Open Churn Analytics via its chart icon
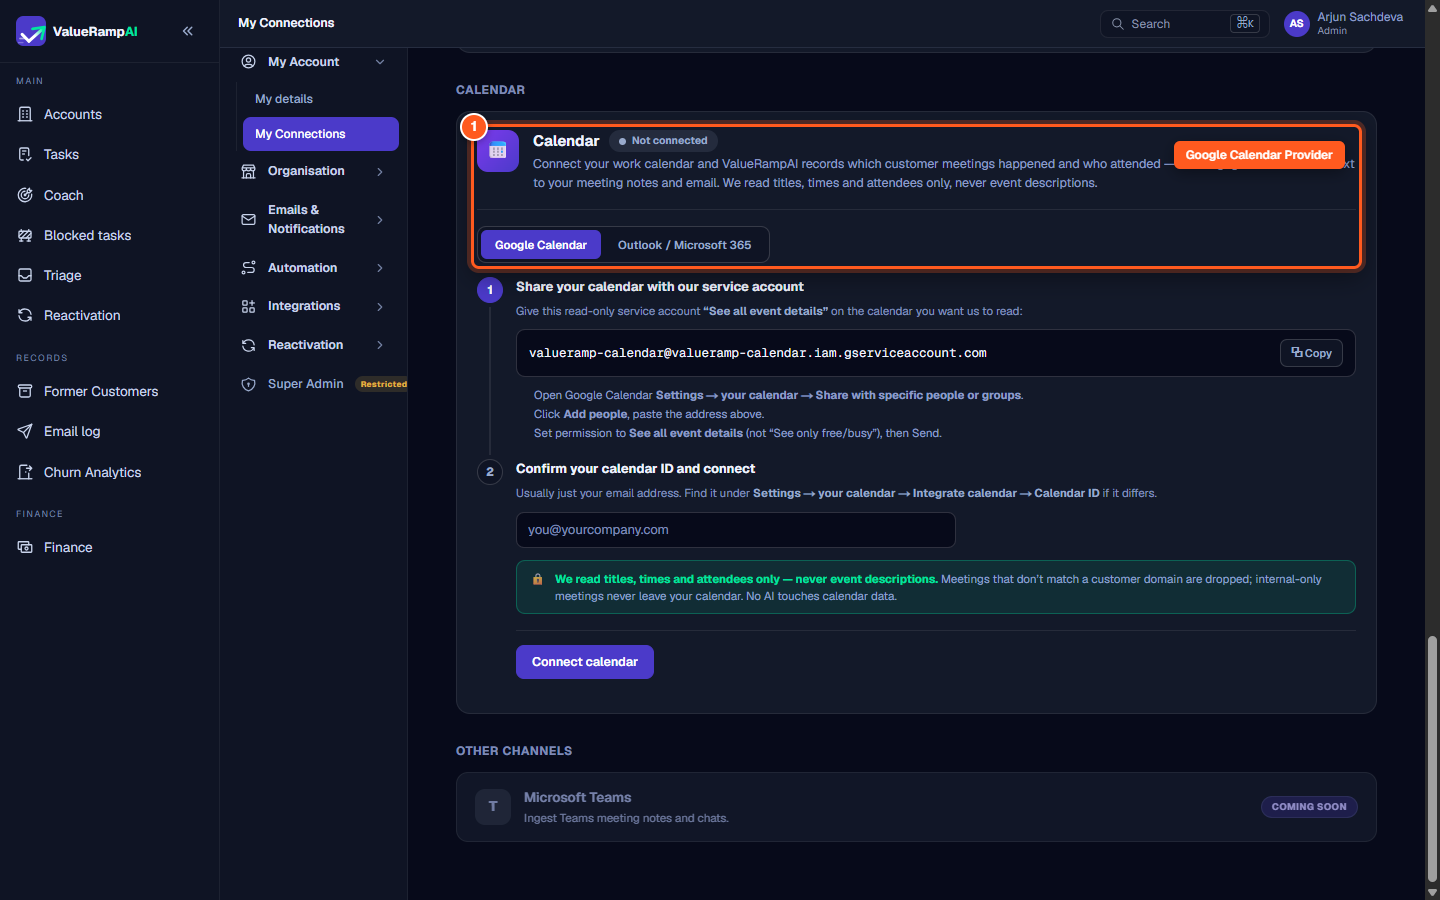The width and height of the screenshot is (1440, 900). point(25,472)
